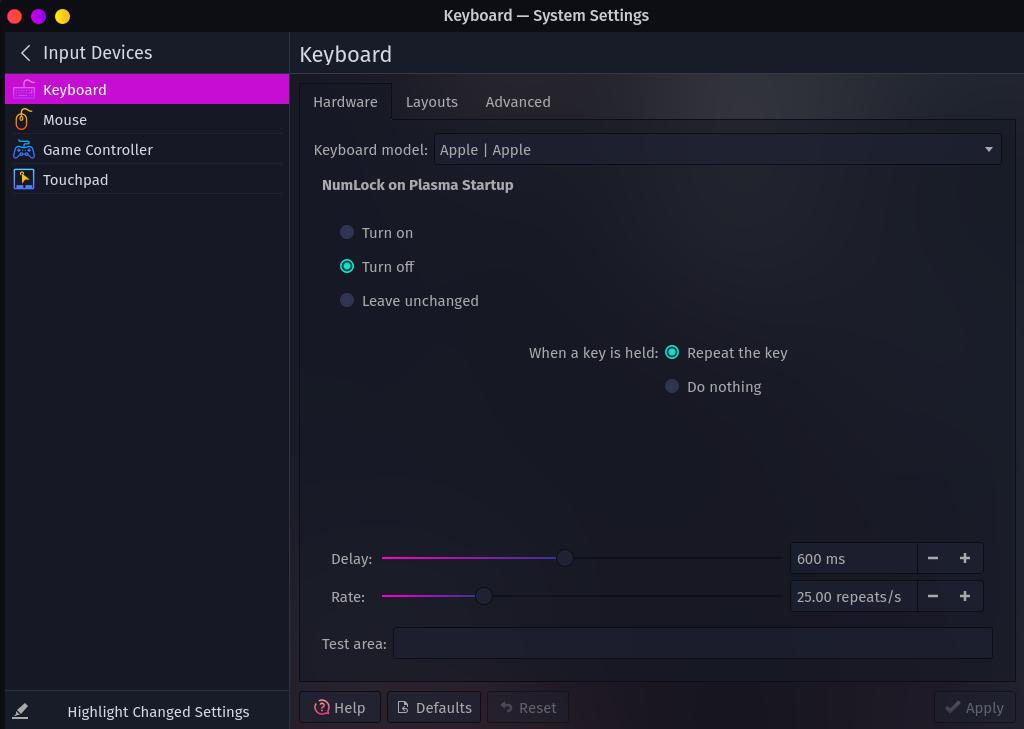Click the back arrow beside Input Devices
This screenshot has height=729, width=1024.
[x=25, y=53]
